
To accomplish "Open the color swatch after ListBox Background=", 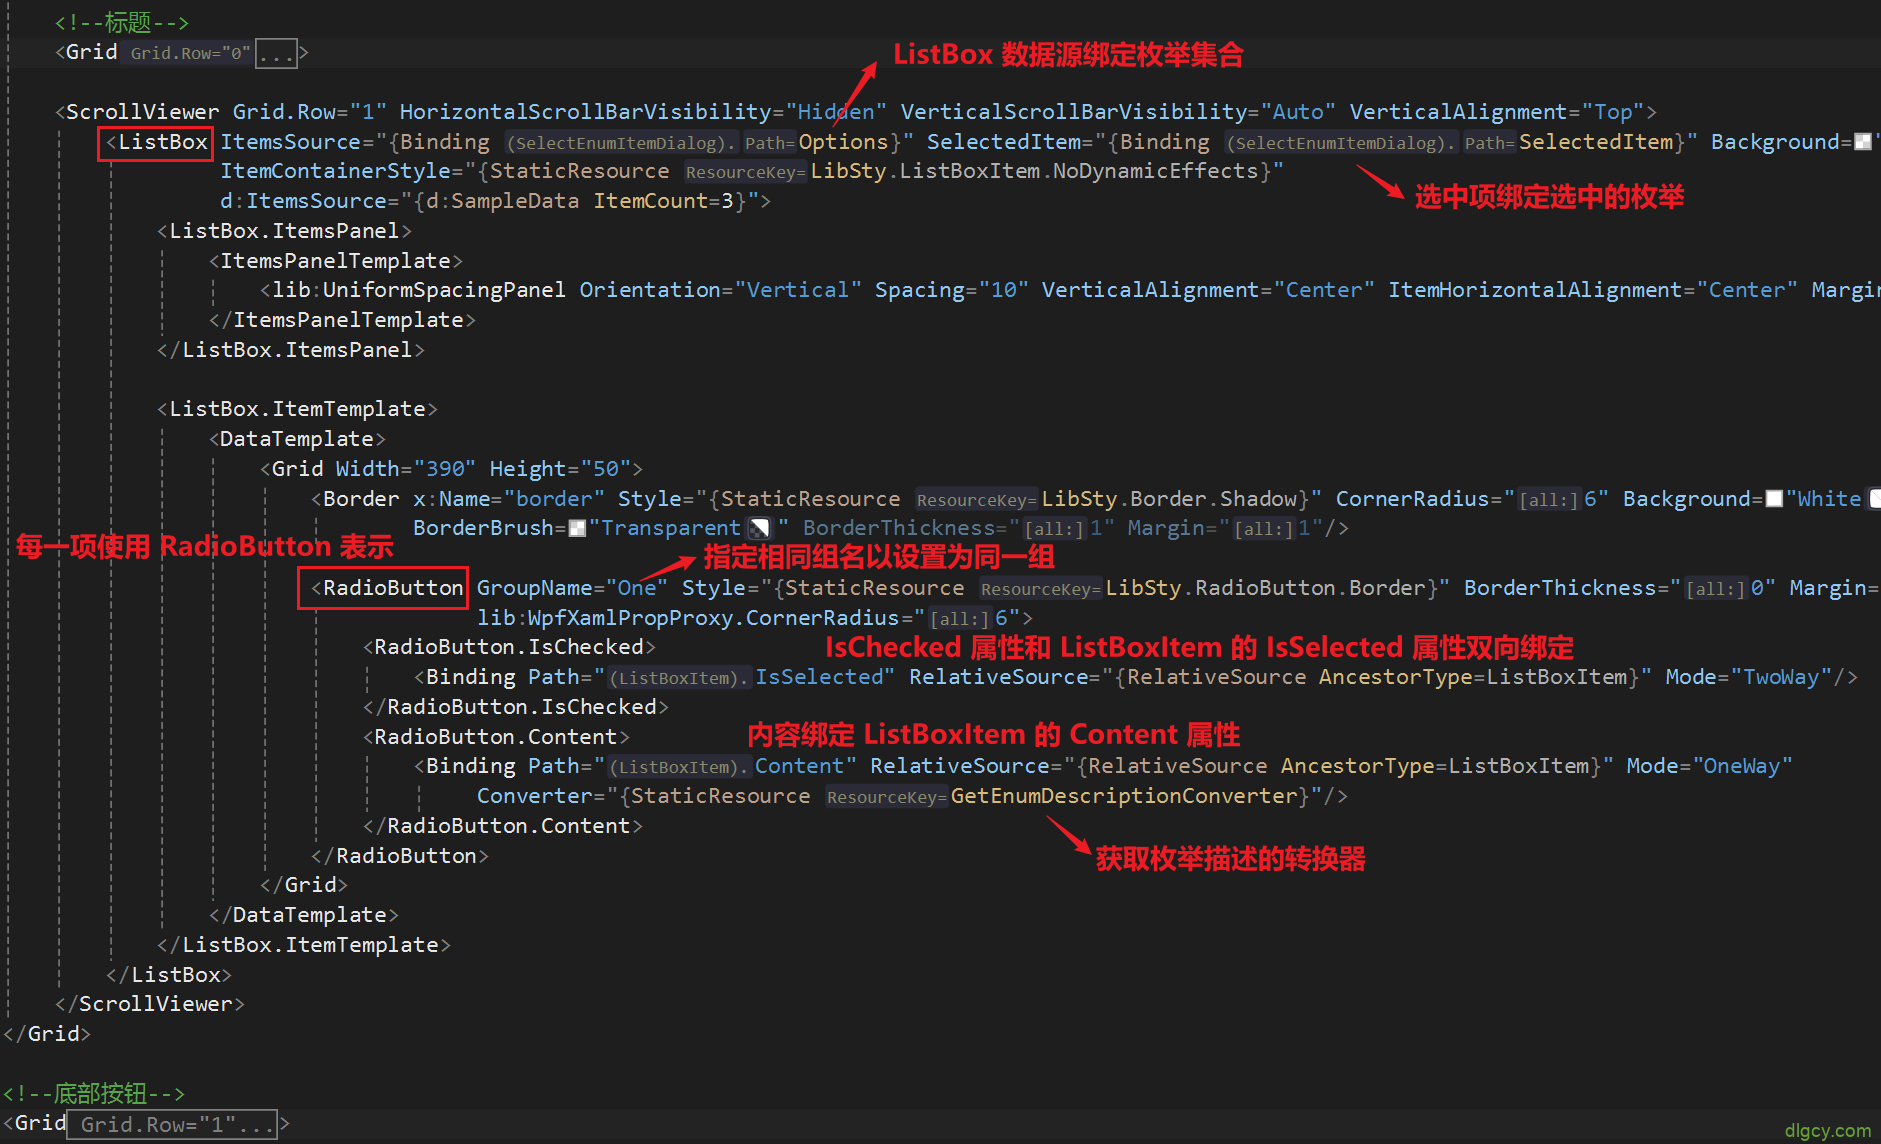I will 1862,142.
